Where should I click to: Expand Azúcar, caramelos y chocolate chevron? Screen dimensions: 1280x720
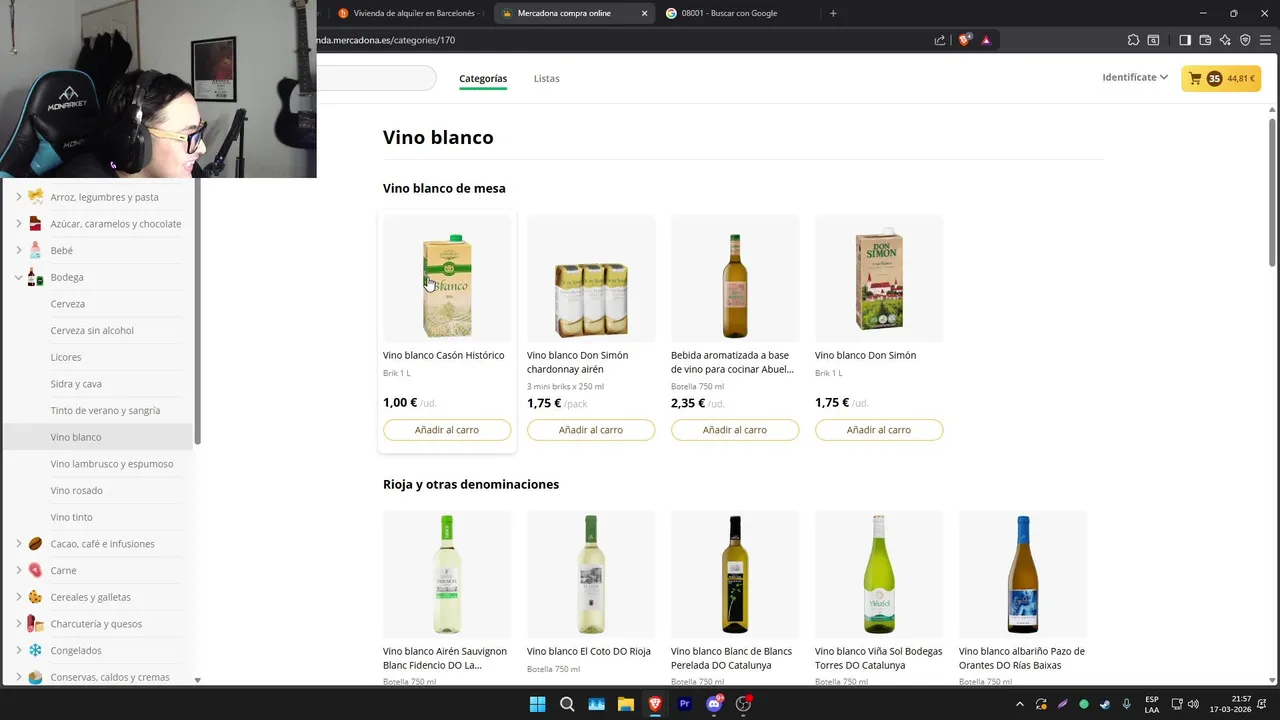click(x=18, y=224)
